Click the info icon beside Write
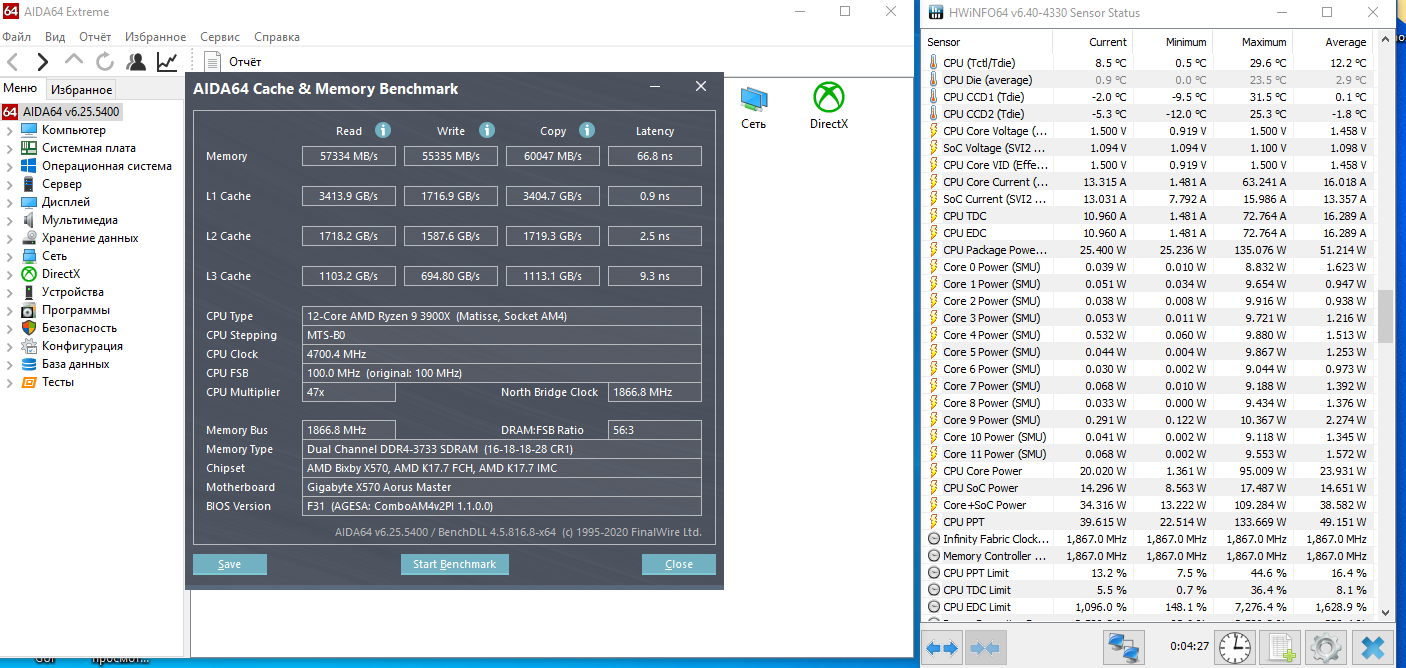1406x668 pixels. coord(486,130)
